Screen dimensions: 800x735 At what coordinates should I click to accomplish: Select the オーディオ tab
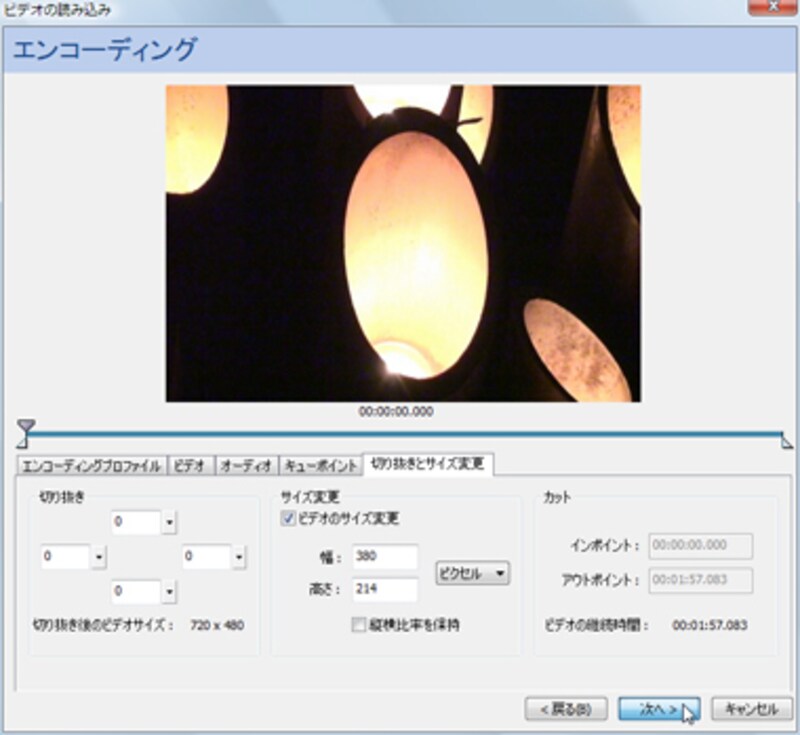(x=245, y=466)
